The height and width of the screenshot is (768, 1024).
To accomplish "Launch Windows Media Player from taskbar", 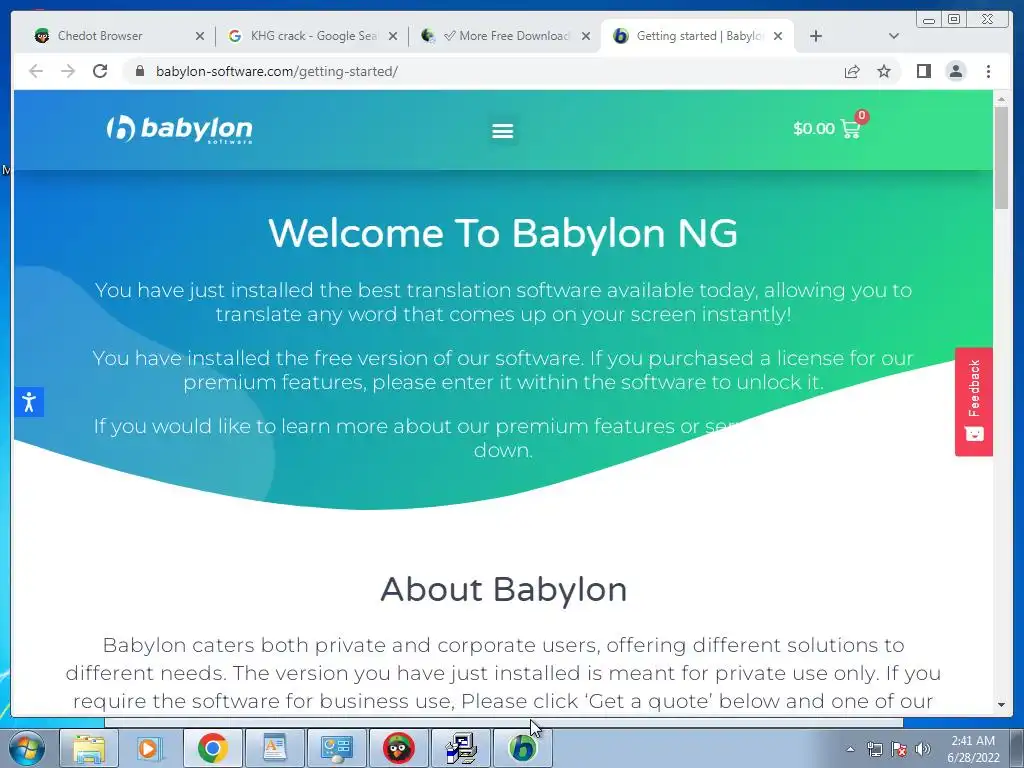I will [x=149, y=748].
